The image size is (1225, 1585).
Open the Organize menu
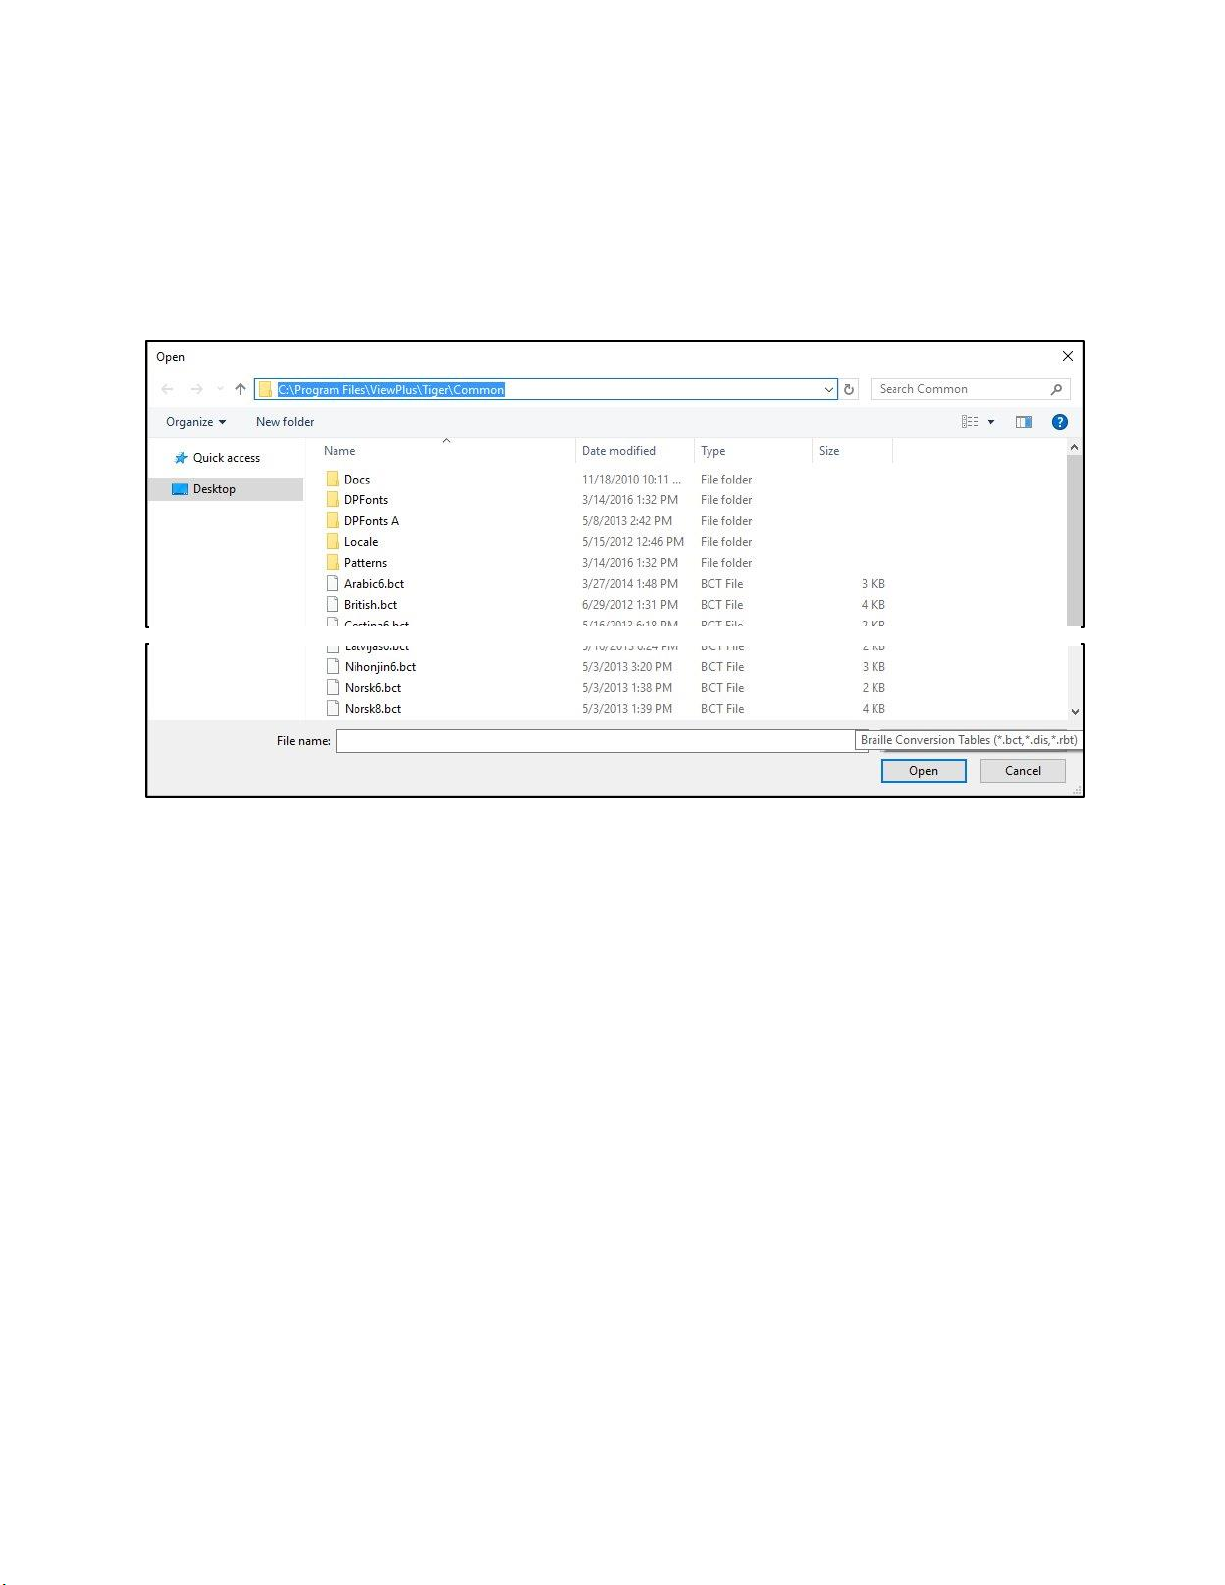196,422
